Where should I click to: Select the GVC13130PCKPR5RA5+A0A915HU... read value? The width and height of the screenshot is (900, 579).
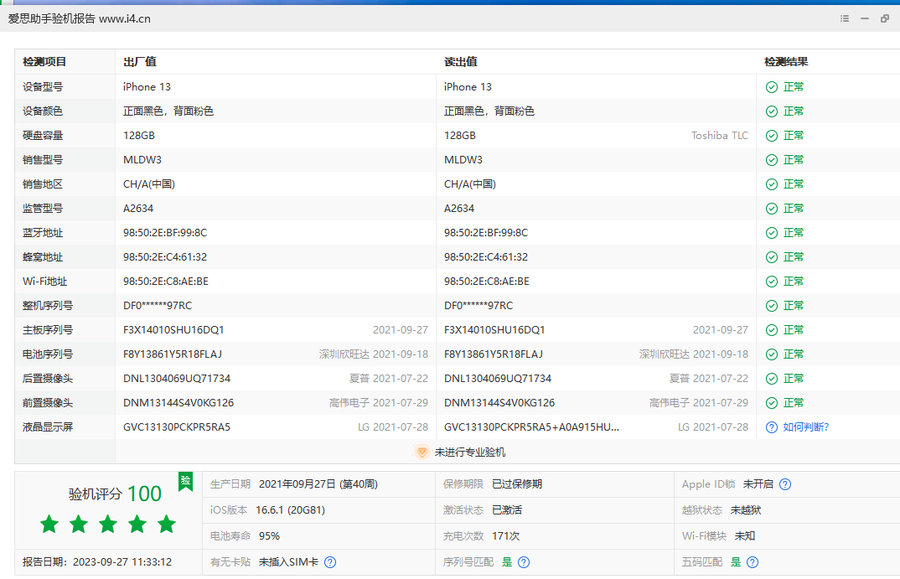[x=532, y=427]
